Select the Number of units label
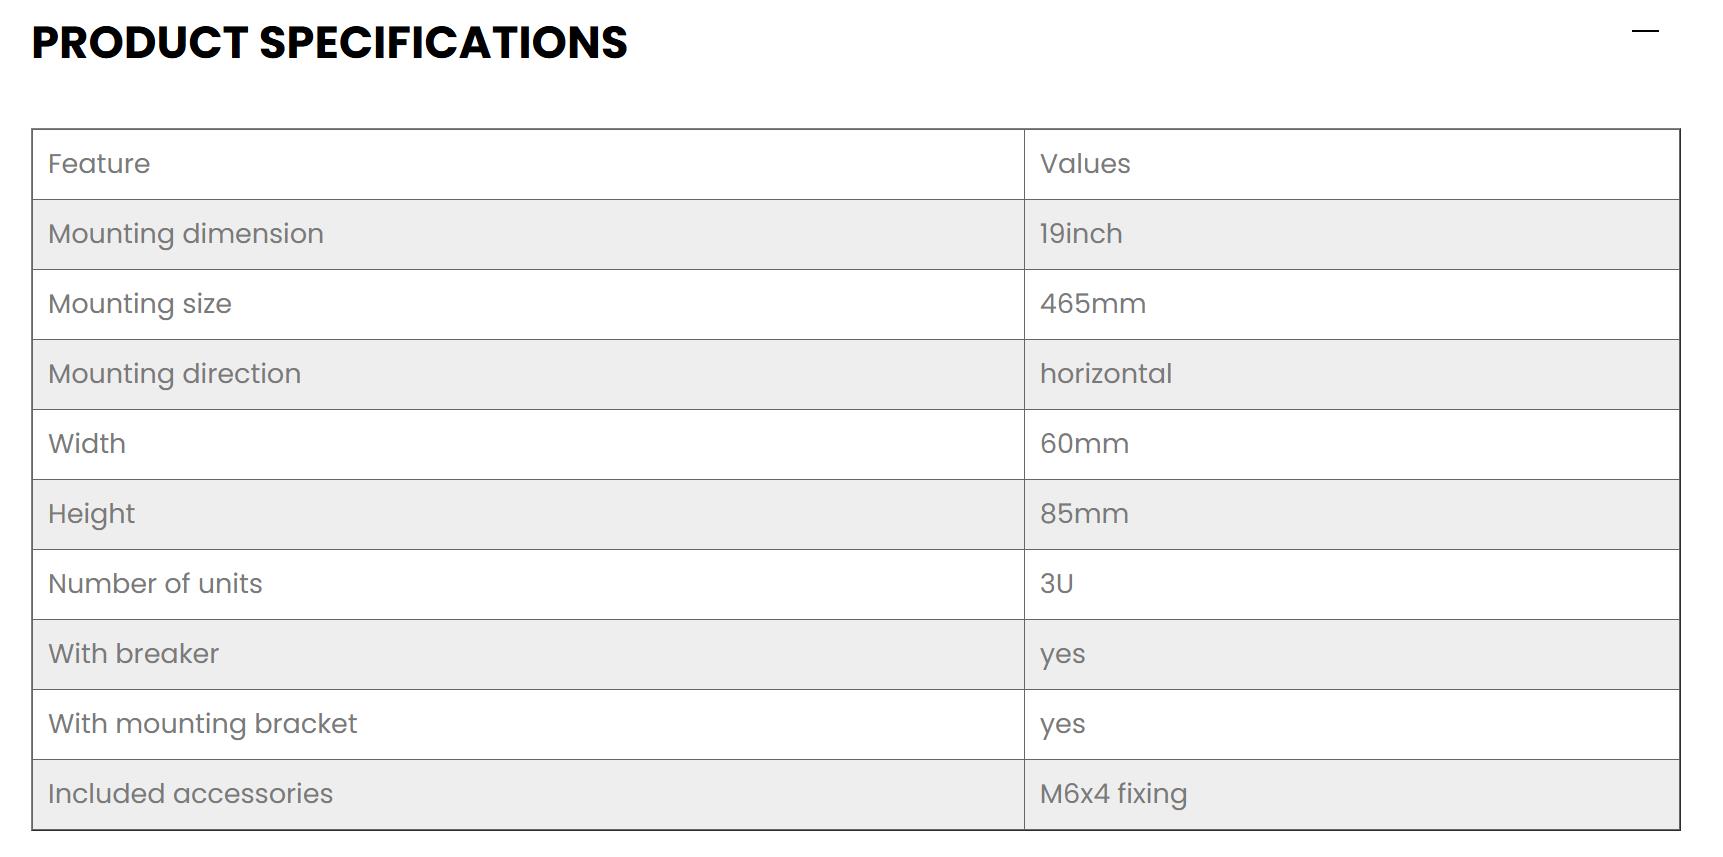Image resolution: width=1723 pixels, height=857 pixels. (155, 584)
